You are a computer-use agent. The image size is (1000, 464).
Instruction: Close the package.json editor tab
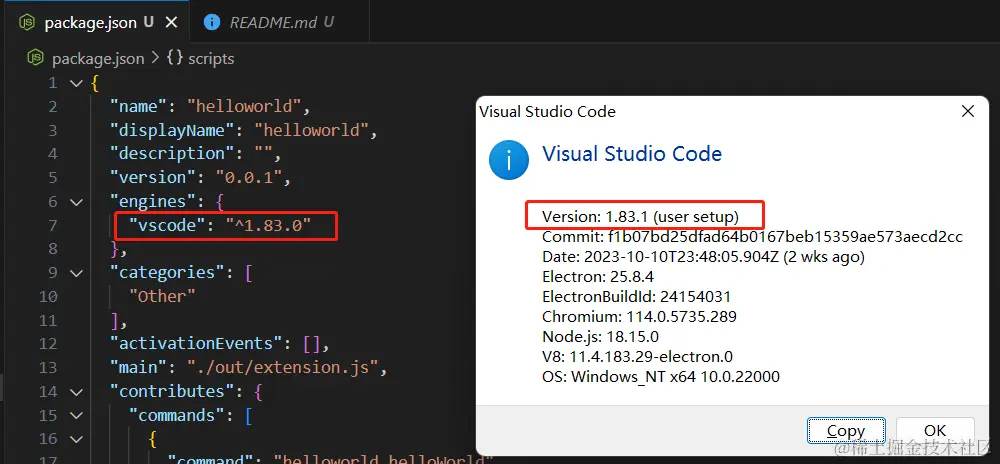point(171,22)
